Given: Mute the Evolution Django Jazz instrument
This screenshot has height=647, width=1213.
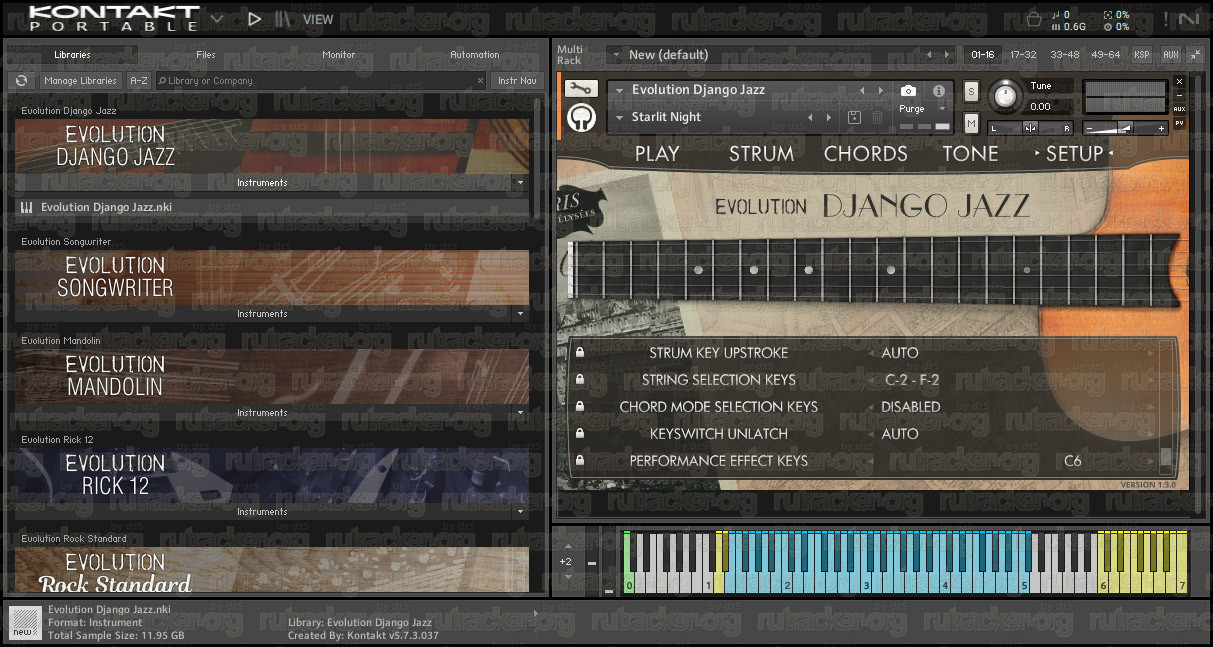Looking at the screenshot, I should tap(971, 123).
